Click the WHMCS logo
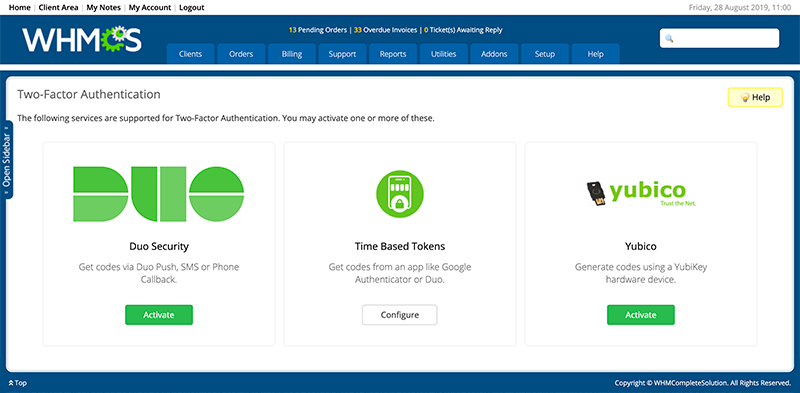Image resolution: width=800 pixels, height=393 pixels. pos(82,40)
